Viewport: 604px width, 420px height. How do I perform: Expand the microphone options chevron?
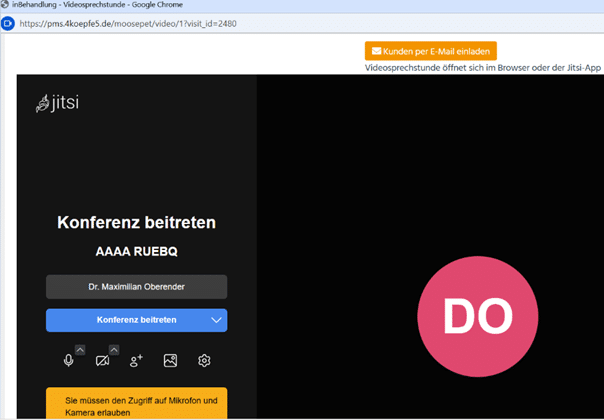(x=81, y=349)
